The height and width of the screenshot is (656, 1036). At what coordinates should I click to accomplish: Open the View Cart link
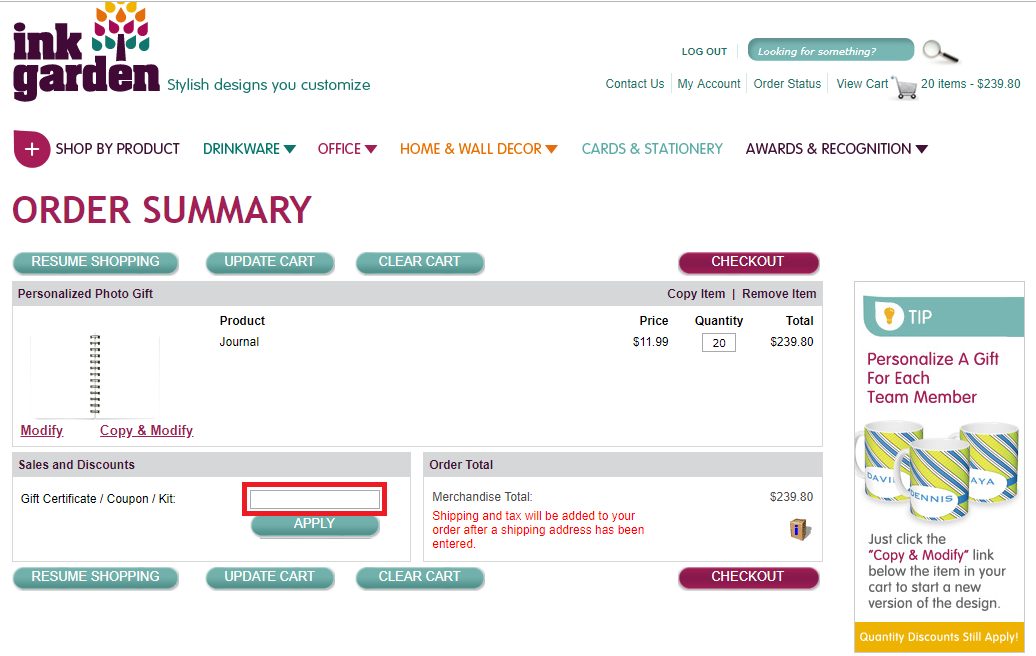pyautogui.click(x=862, y=84)
